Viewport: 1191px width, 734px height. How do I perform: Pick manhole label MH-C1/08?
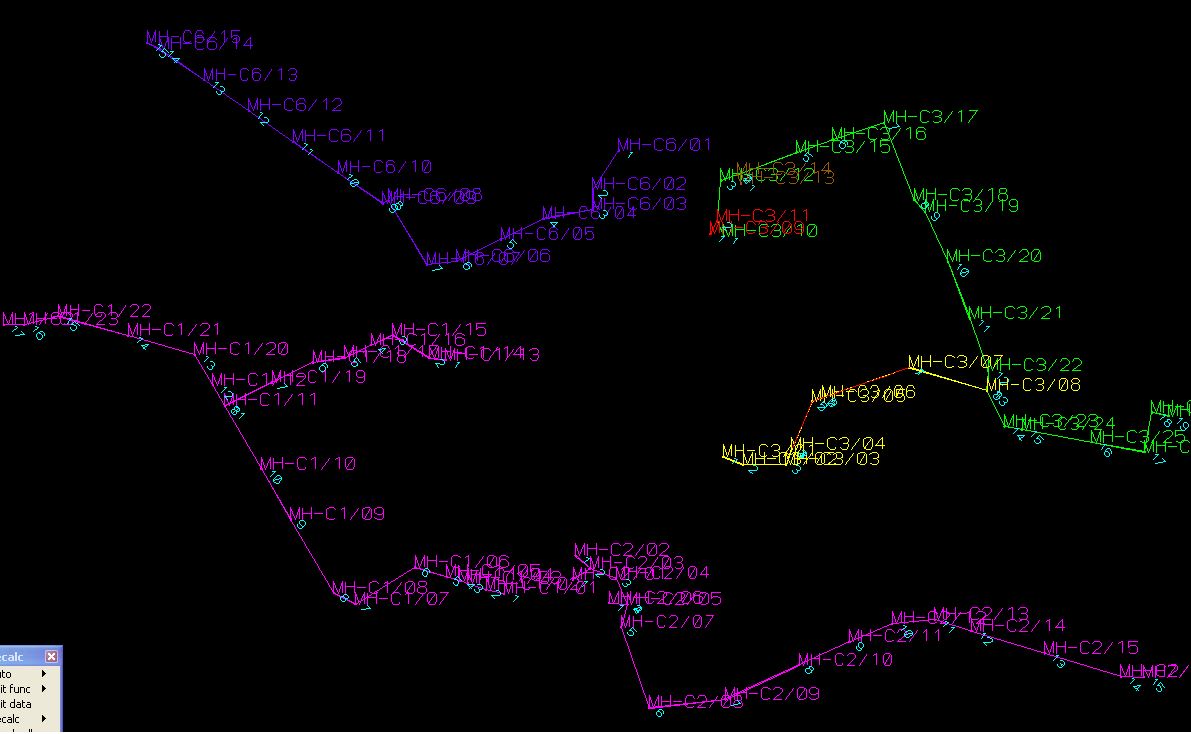coord(380,587)
